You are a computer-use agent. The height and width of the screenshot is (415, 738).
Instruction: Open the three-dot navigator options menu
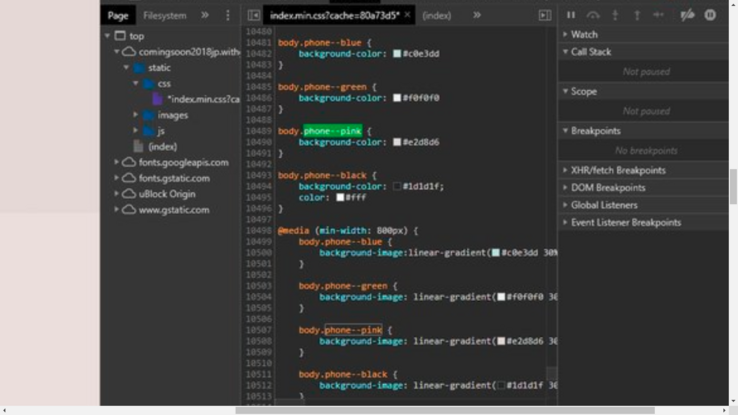[x=227, y=15]
